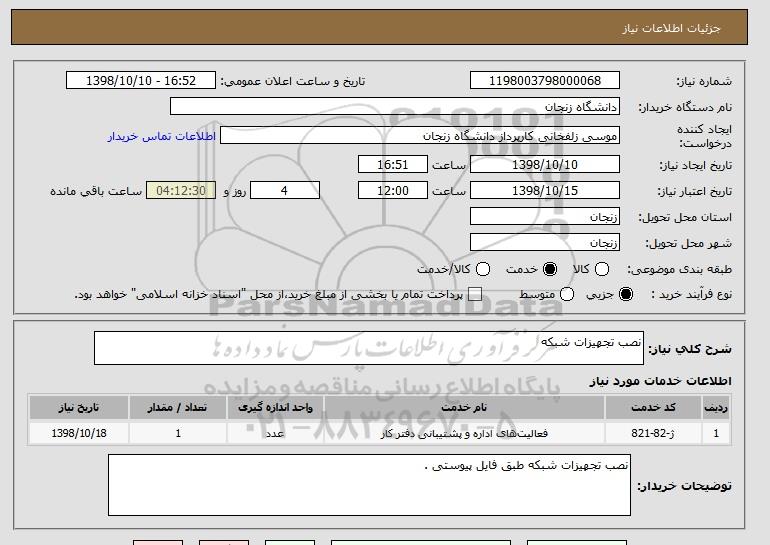
Task: Choose جزیی purchase process type
Action: (x=626, y=294)
